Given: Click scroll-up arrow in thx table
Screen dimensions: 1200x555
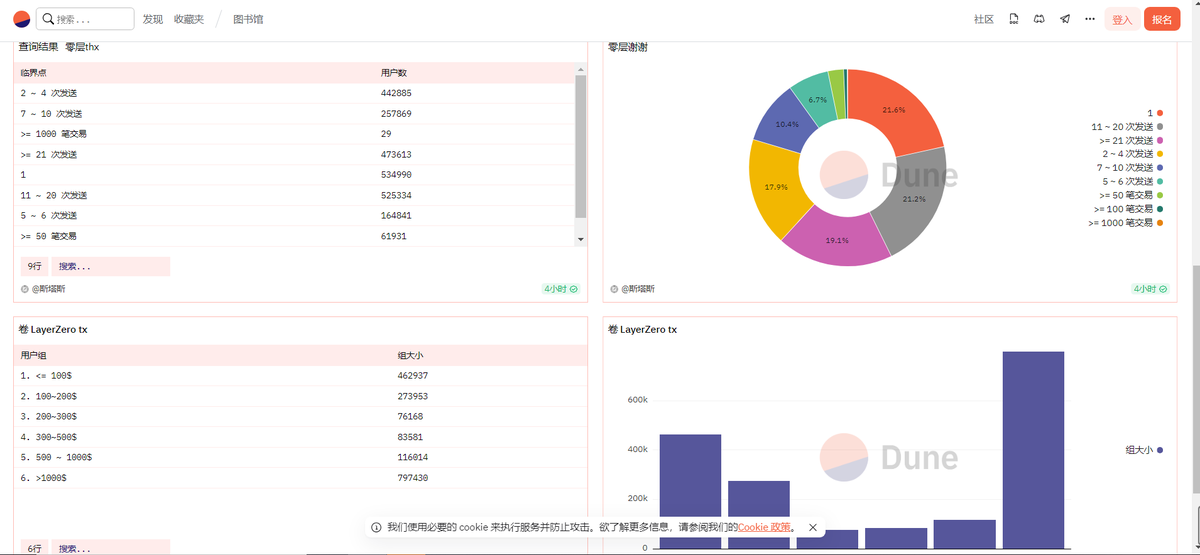Looking at the screenshot, I should click(x=581, y=69).
